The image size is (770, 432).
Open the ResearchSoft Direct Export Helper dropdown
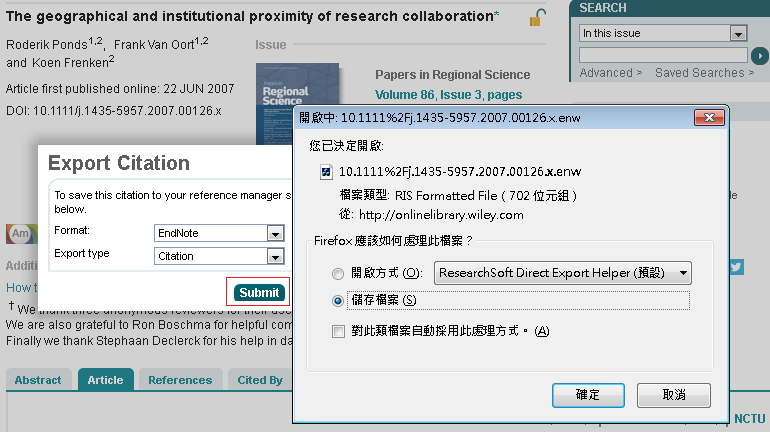[x=563, y=273]
